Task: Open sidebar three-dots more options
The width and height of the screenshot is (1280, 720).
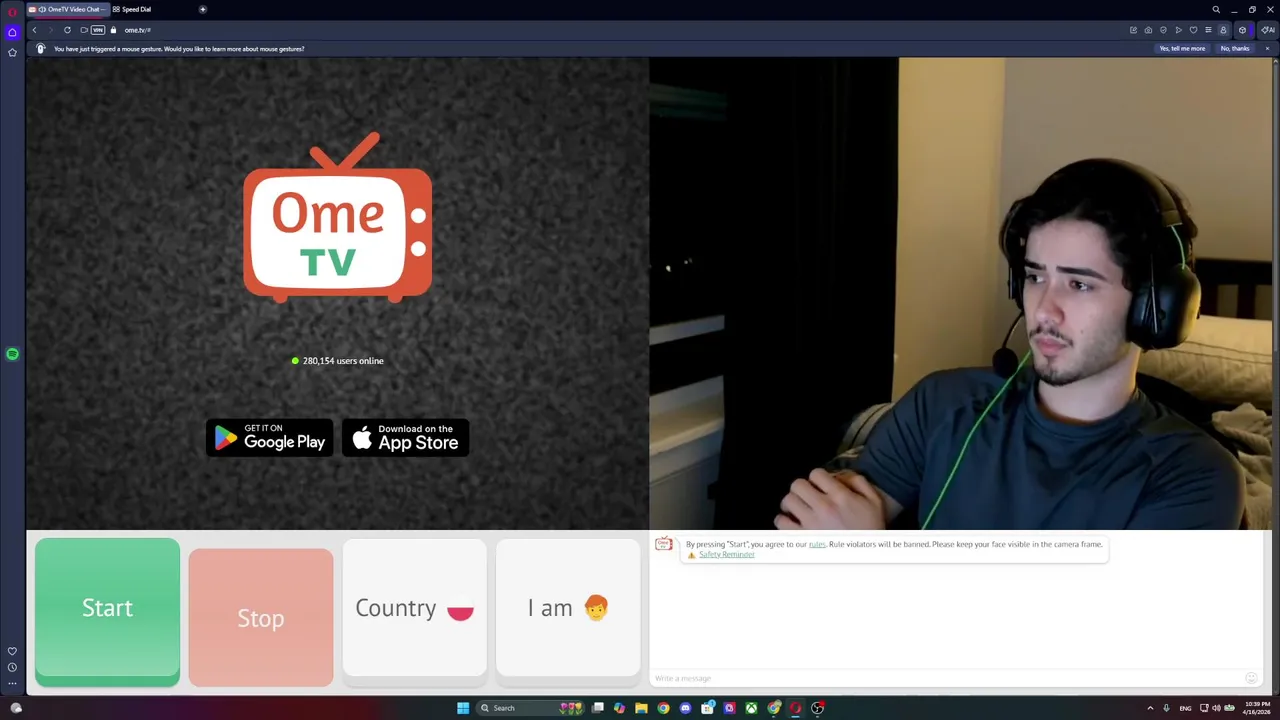Action: pos(12,684)
